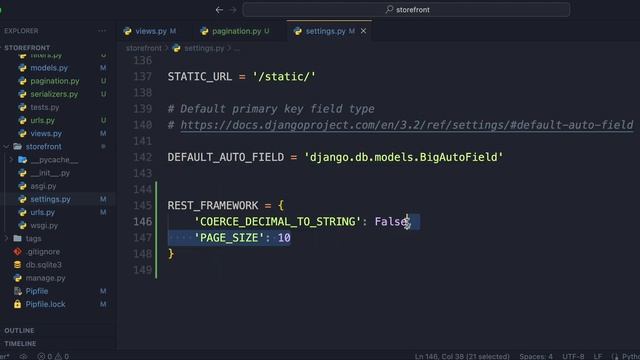Screen dimensions: 640x360
Task: Open Pipfile in Explorer
Action: click(x=36, y=291)
